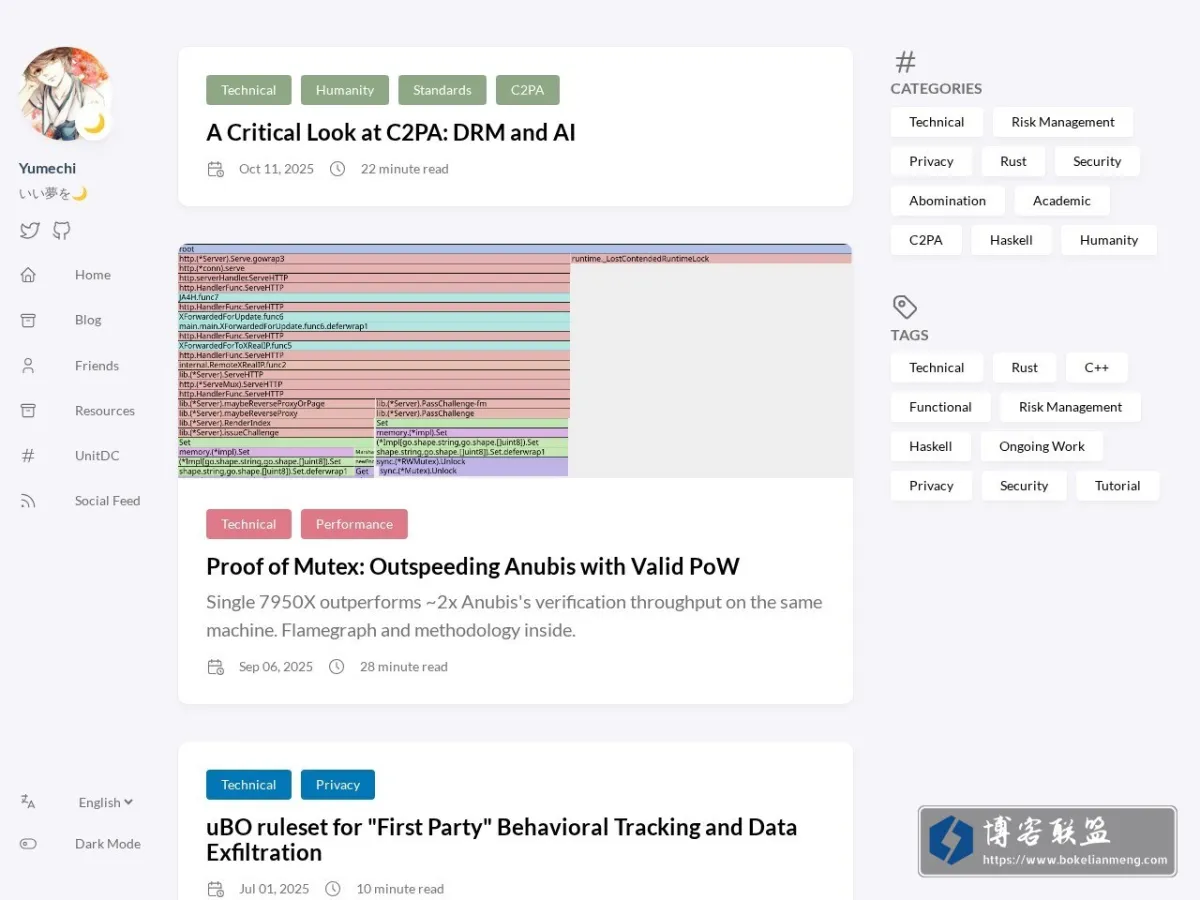Screen dimensions: 1200x900
Task: Click the UnitDC hash icon
Action: [x=28, y=456]
